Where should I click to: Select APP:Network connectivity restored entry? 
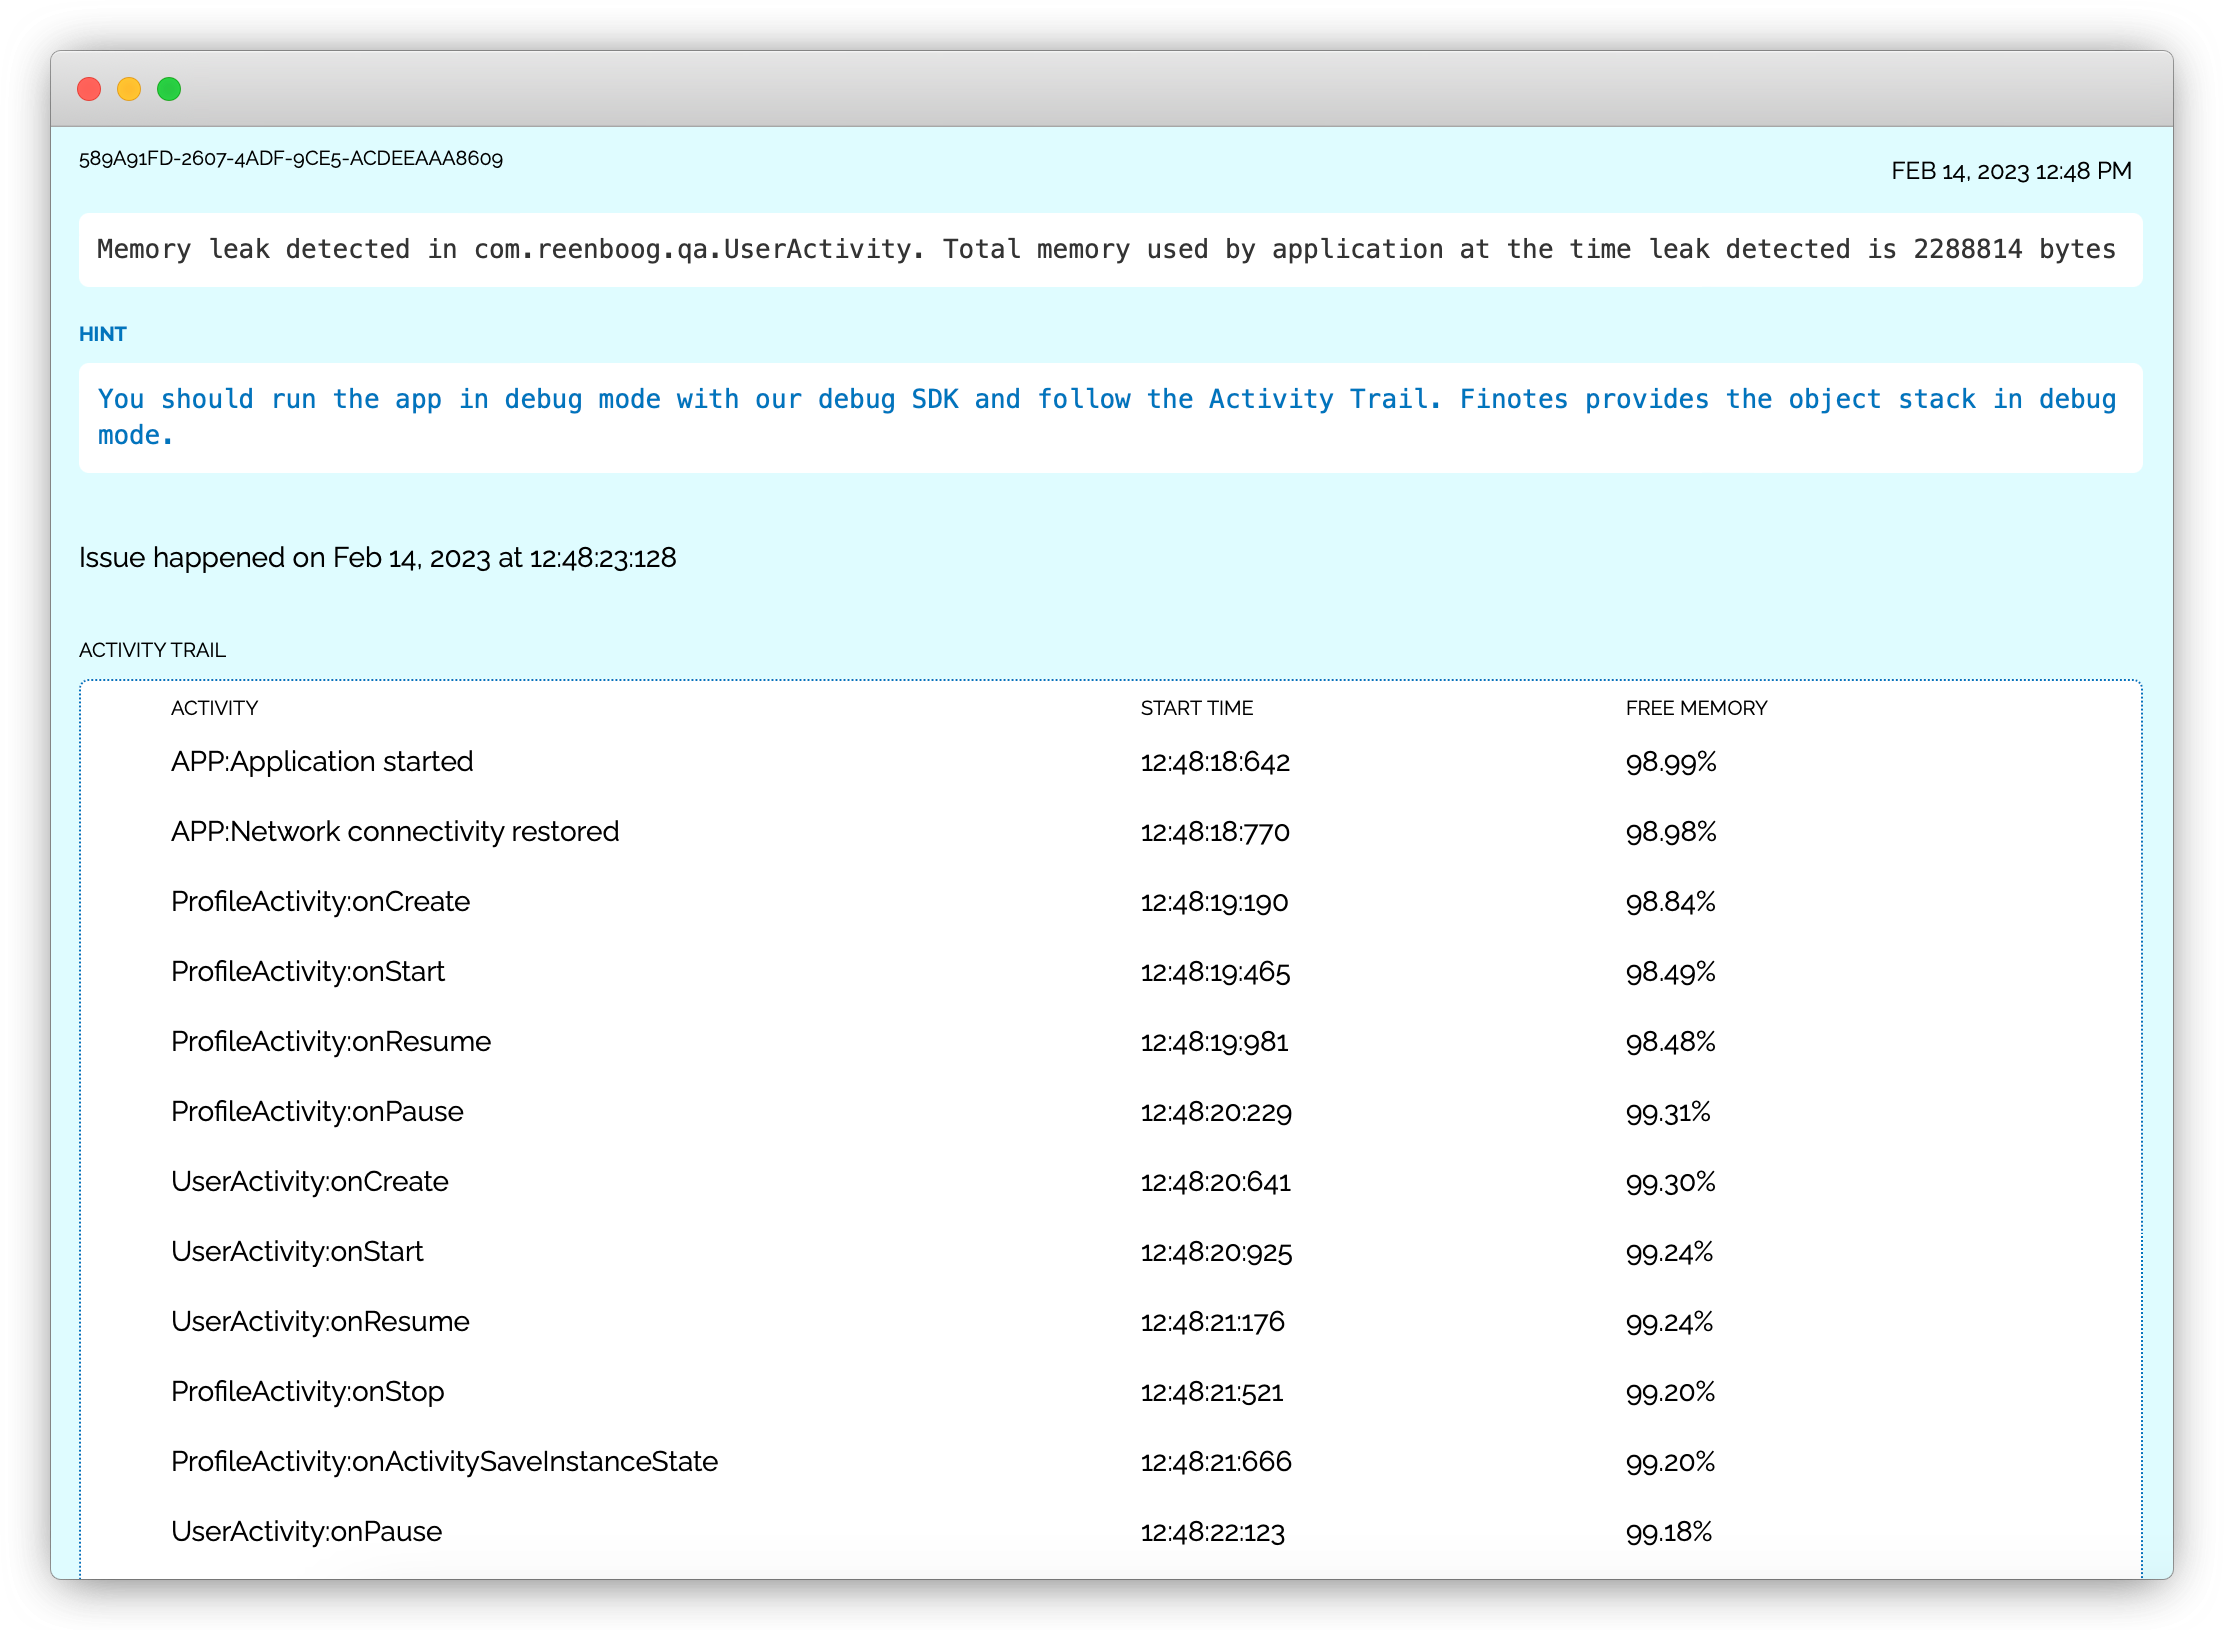click(395, 832)
